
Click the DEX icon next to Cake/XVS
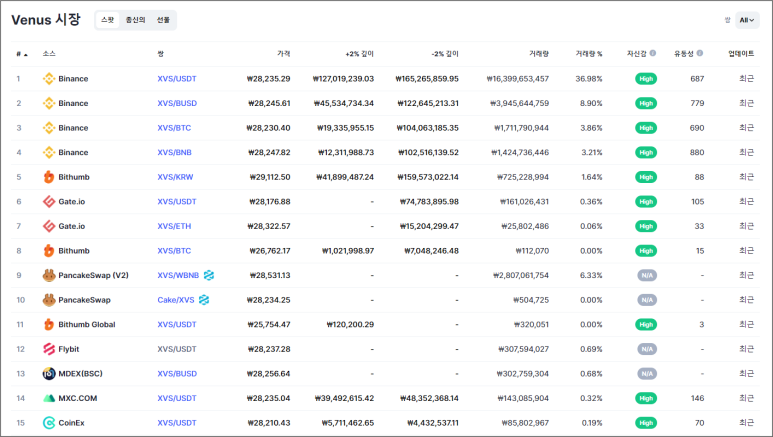(x=204, y=300)
